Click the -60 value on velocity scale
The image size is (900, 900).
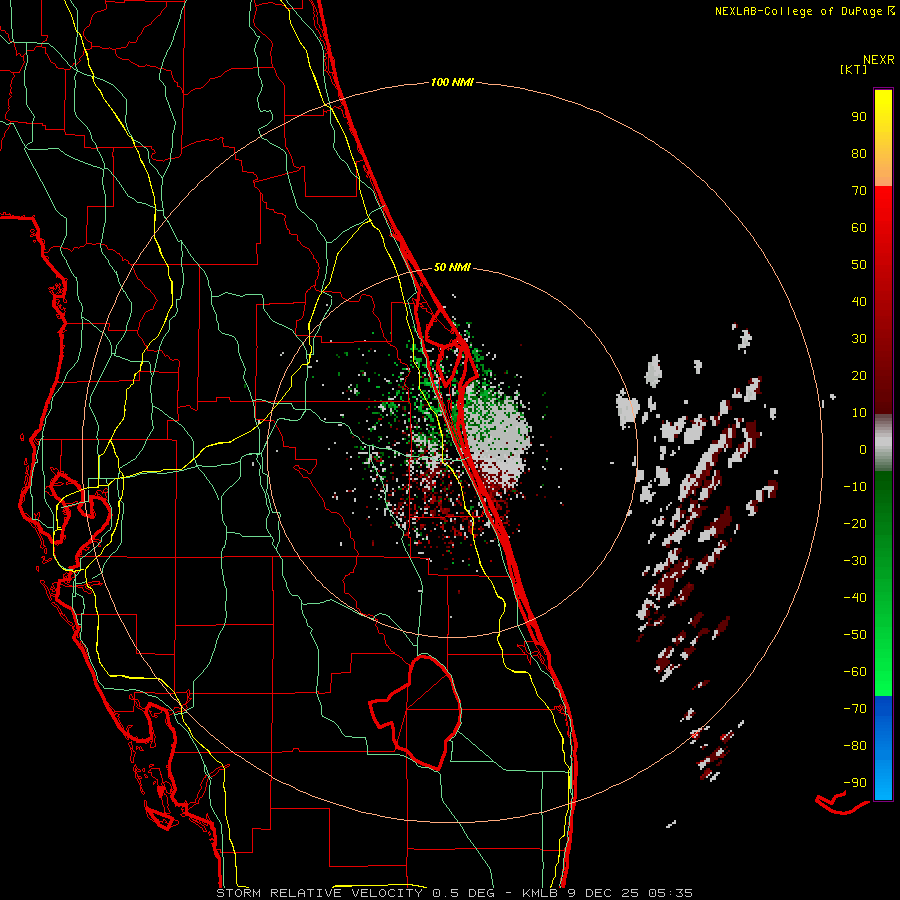pyautogui.click(x=855, y=672)
